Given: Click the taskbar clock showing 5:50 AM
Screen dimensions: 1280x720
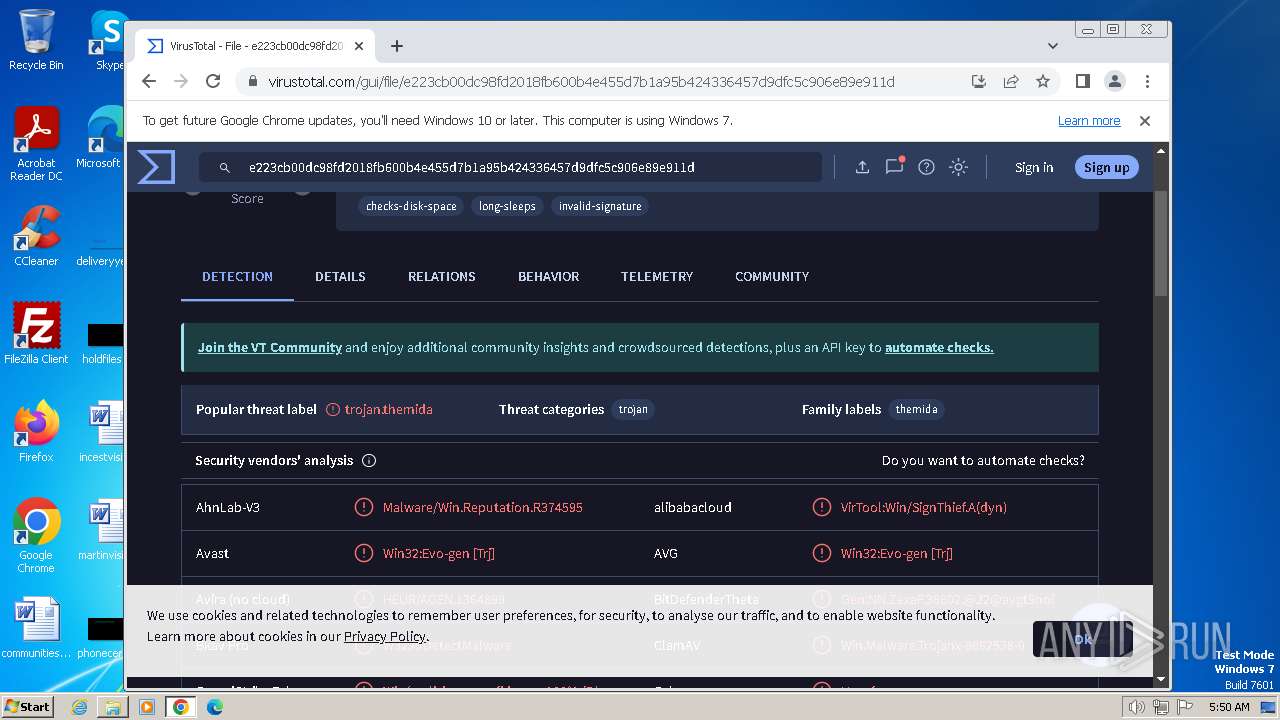Looking at the screenshot, I should coord(1229,707).
